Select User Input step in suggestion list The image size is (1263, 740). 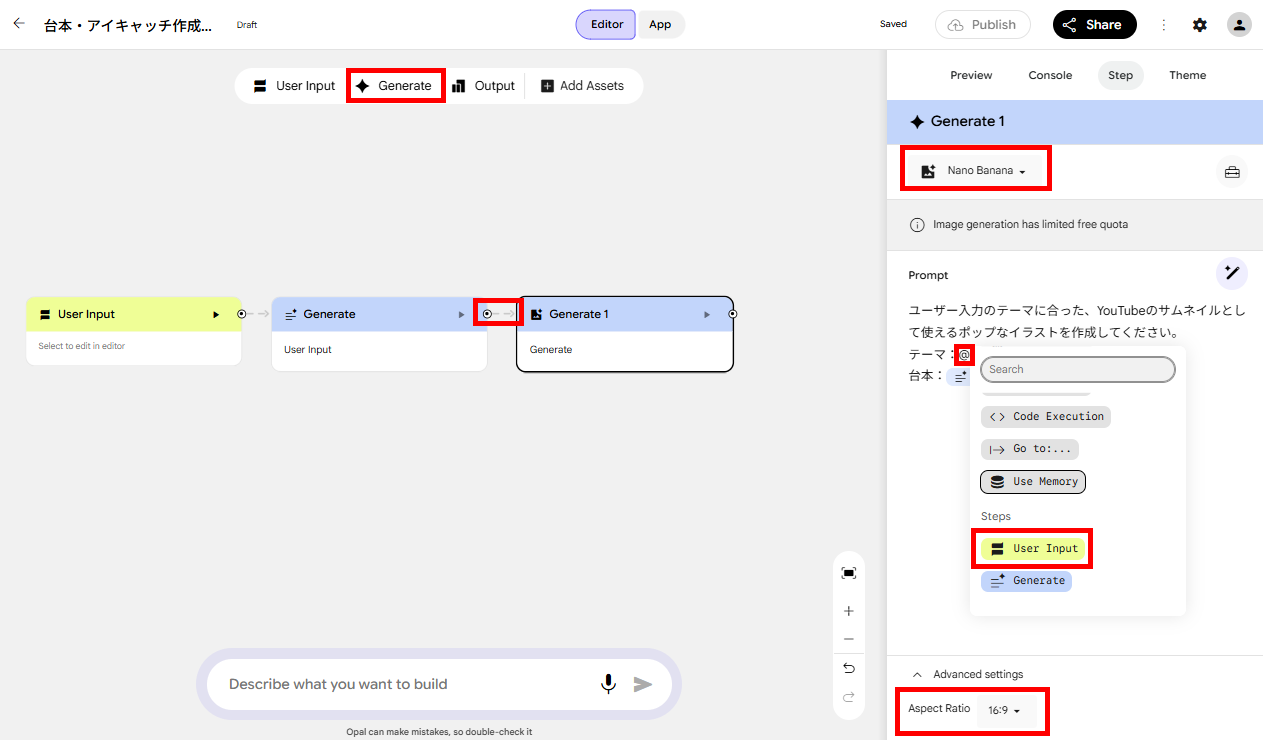tap(1033, 548)
